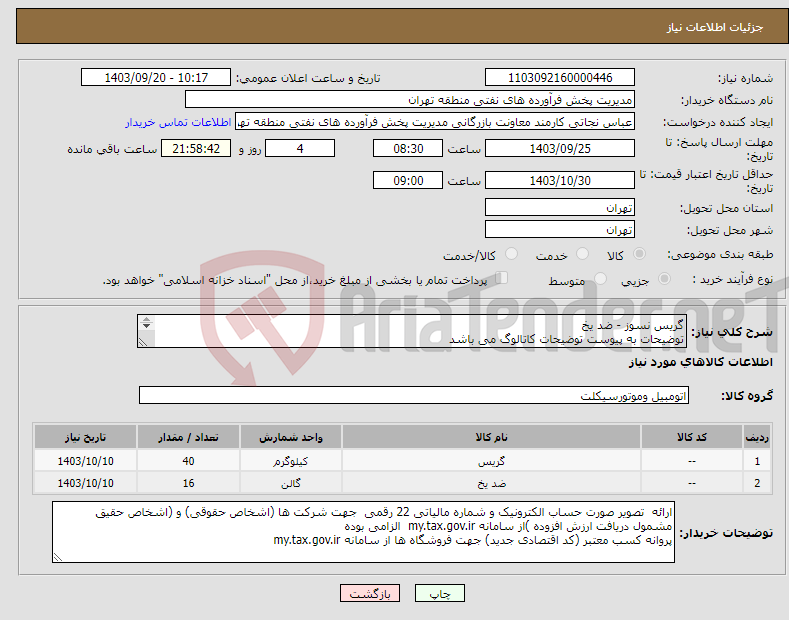
Task: Click the جزئیات اطلاعات نیاز header title
Action: [715, 27]
